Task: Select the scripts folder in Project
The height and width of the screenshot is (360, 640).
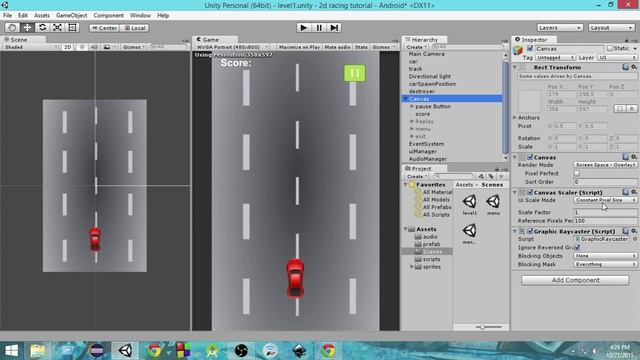Action: coord(431,259)
